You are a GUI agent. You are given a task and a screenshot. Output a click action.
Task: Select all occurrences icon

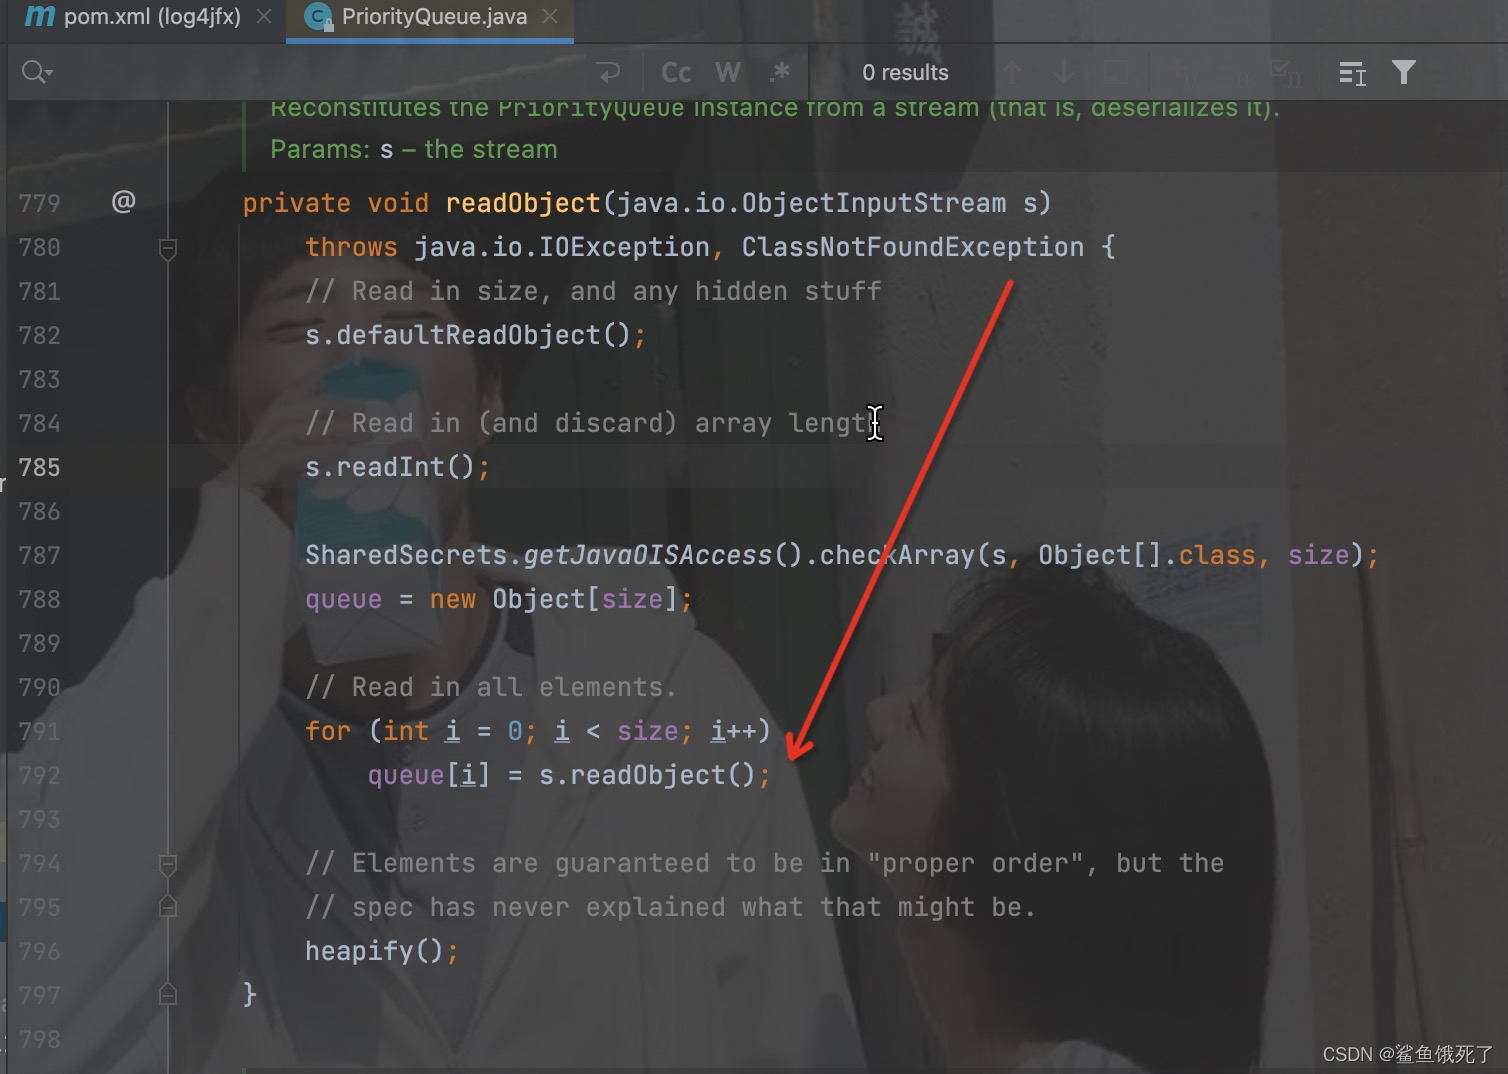[1286, 72]
